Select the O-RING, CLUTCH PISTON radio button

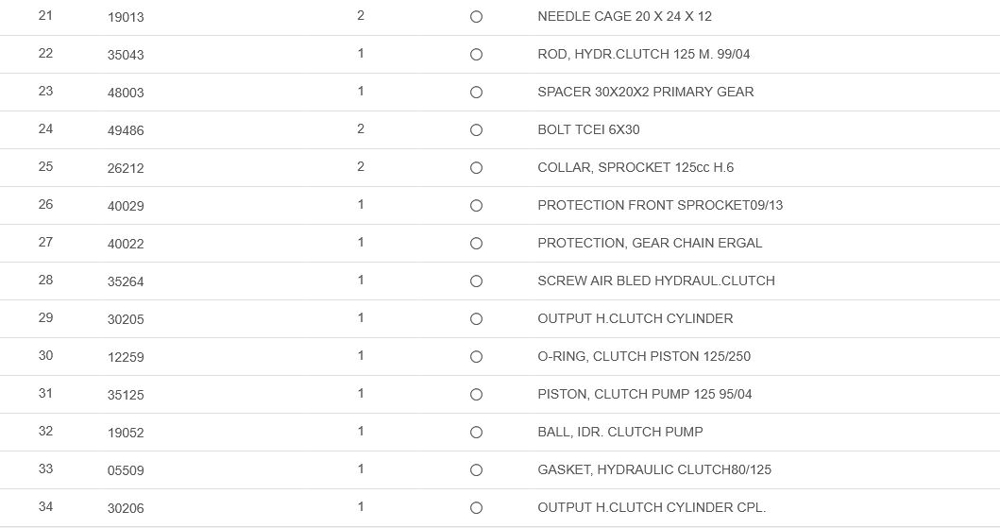click(476, 357)
